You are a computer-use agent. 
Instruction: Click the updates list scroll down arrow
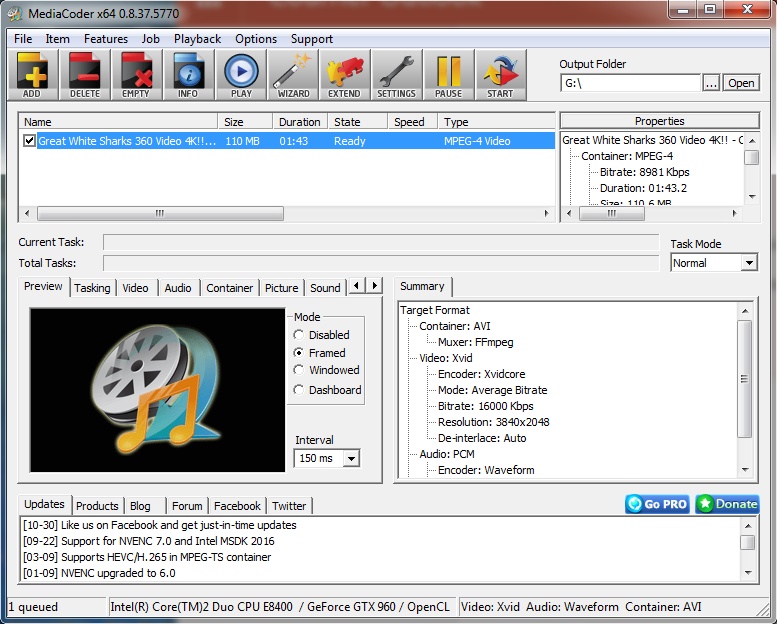(x=748, y=573)
